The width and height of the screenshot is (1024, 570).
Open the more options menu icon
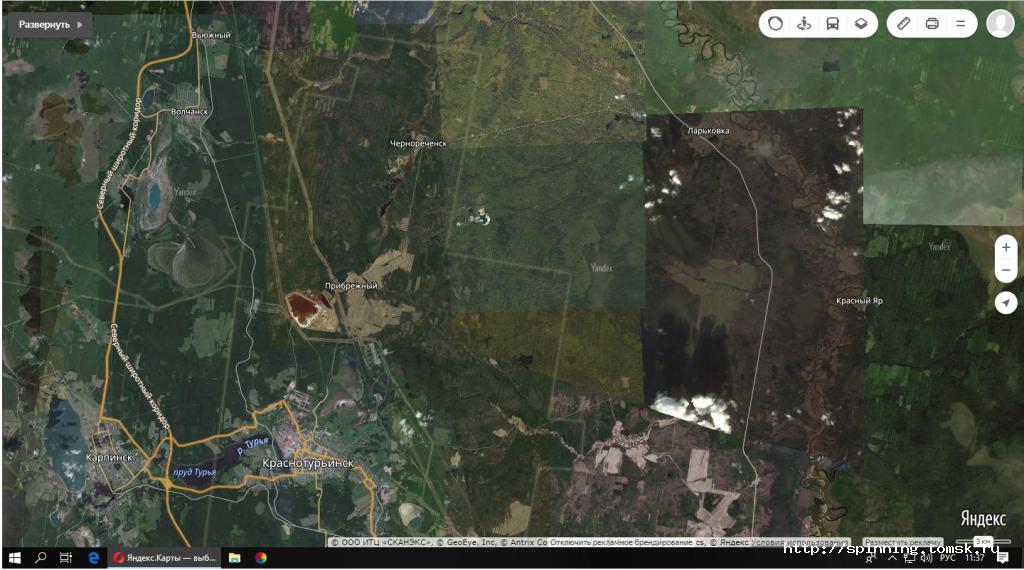pyautogui.click(x=961, y=24)
